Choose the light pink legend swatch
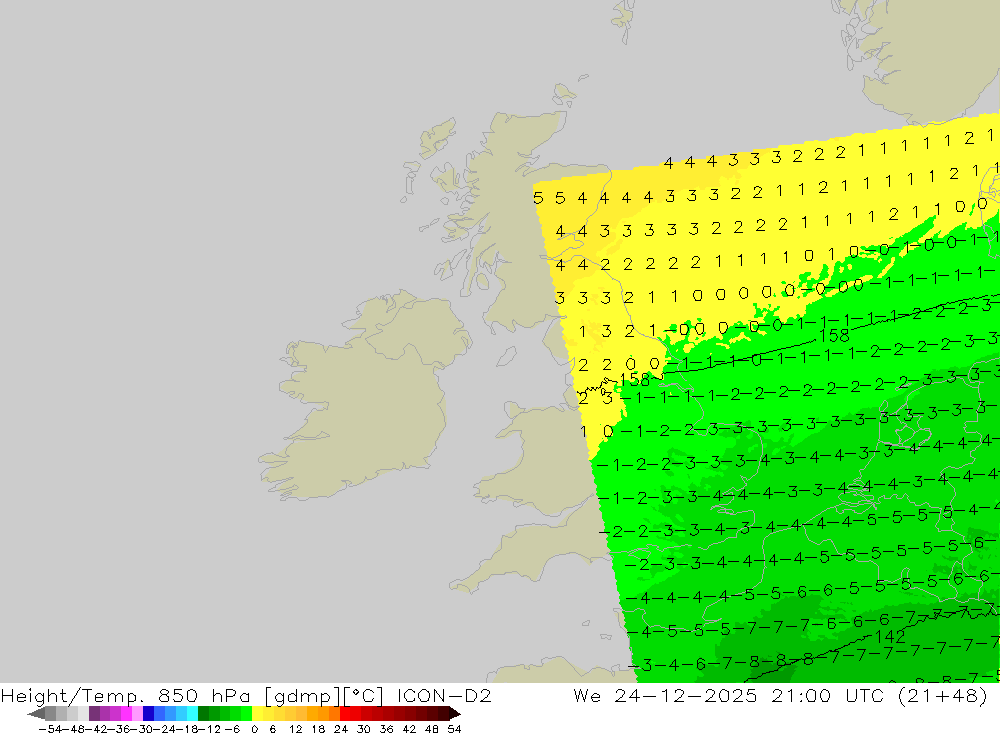This screenshot has width=1000, height=733. (137, 713)
